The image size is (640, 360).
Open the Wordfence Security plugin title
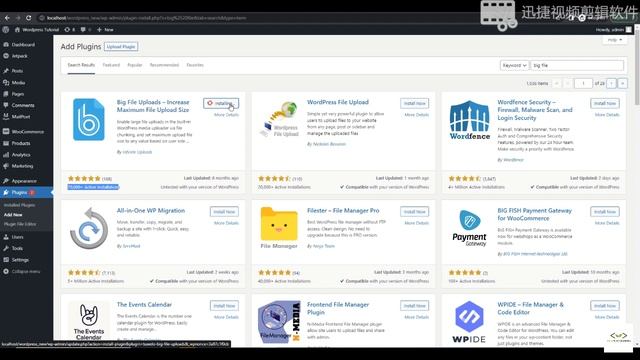point(535,110)
